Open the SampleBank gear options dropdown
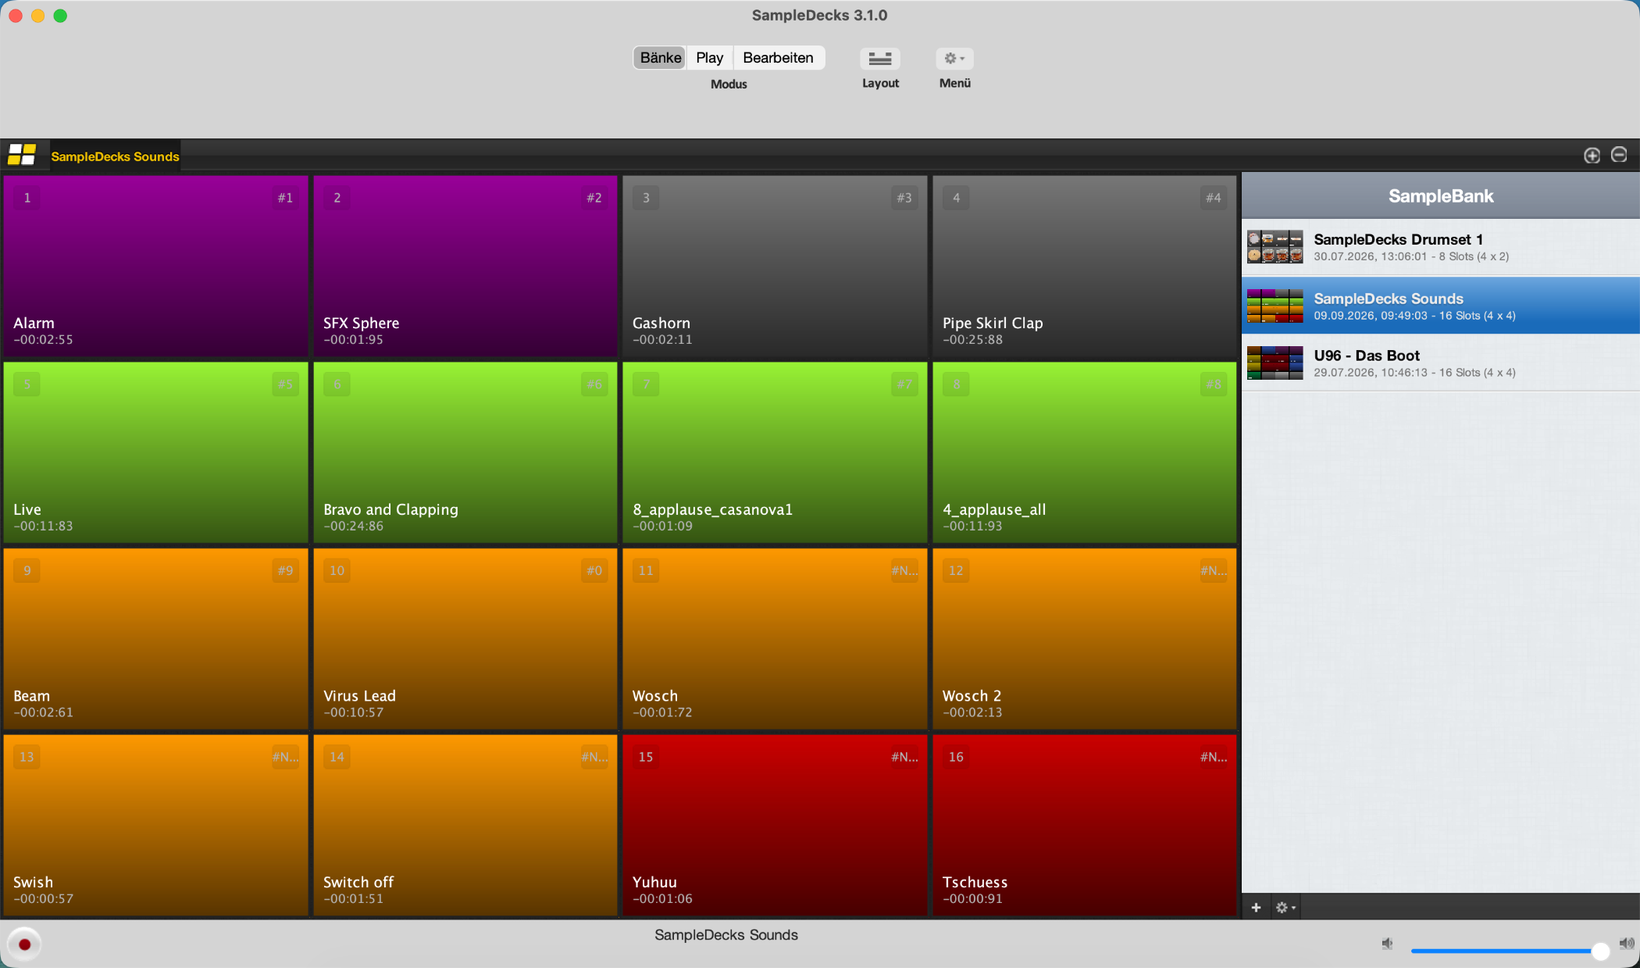1640x968 pixels. click(x=1285, y=907)
